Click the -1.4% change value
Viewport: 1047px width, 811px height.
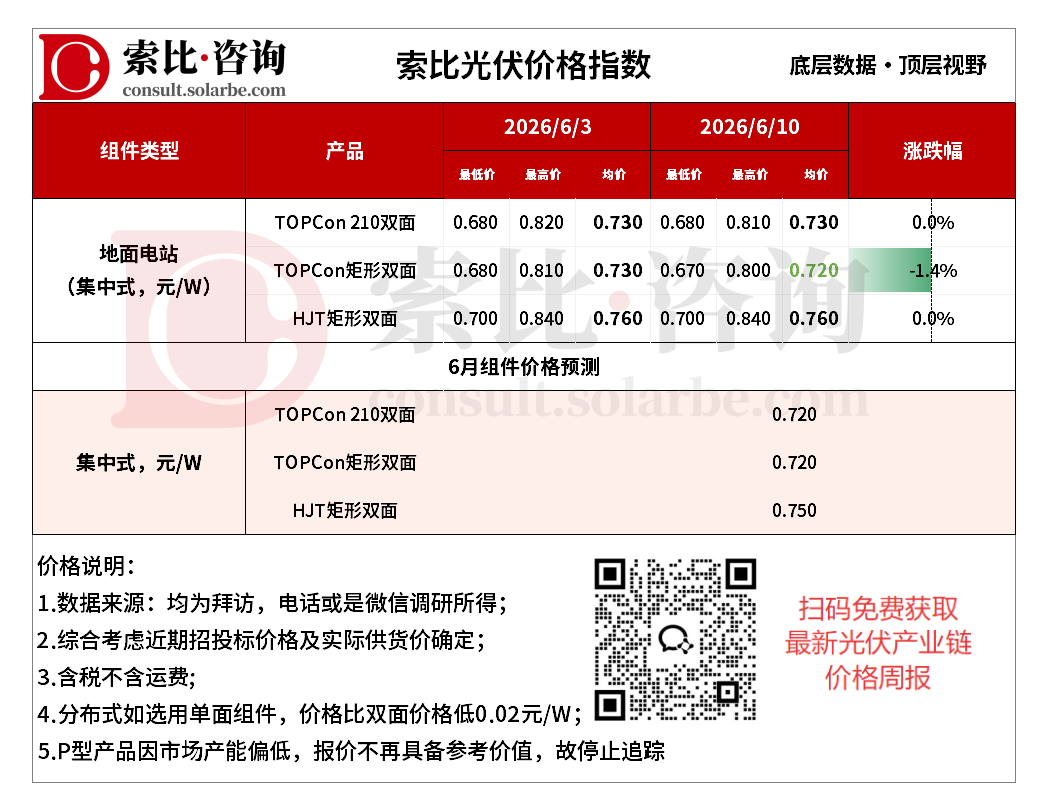tap(933, 270)
